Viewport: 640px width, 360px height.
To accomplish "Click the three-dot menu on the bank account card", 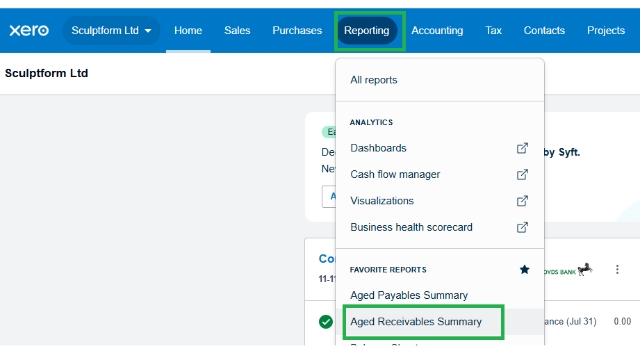I will 617,269.
